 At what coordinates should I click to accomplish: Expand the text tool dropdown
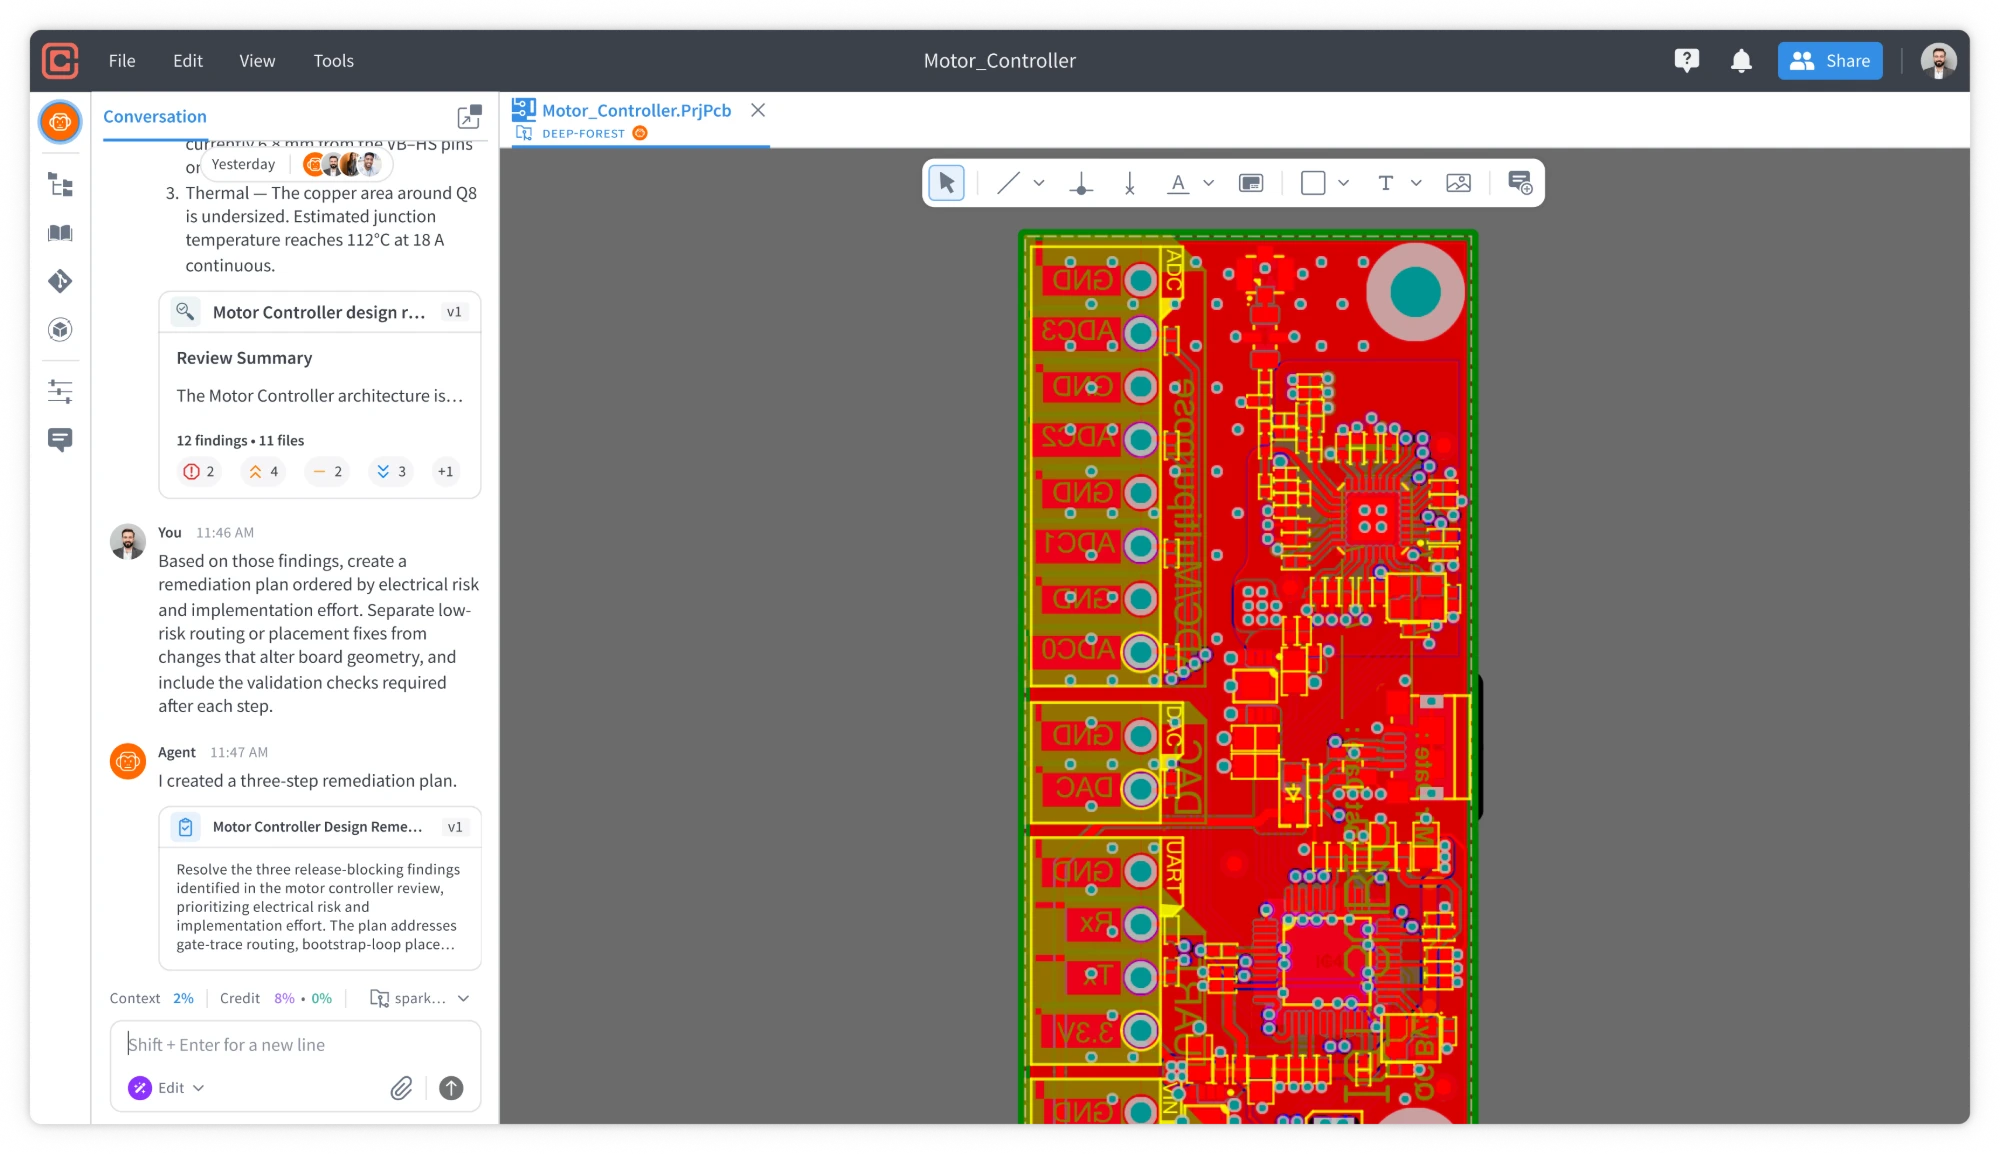1416,183
